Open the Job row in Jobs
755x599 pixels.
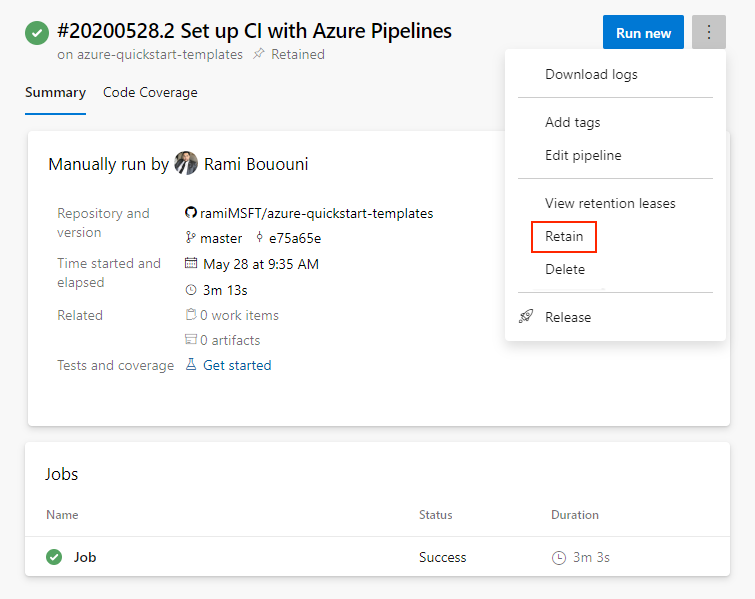click(85, 557)
